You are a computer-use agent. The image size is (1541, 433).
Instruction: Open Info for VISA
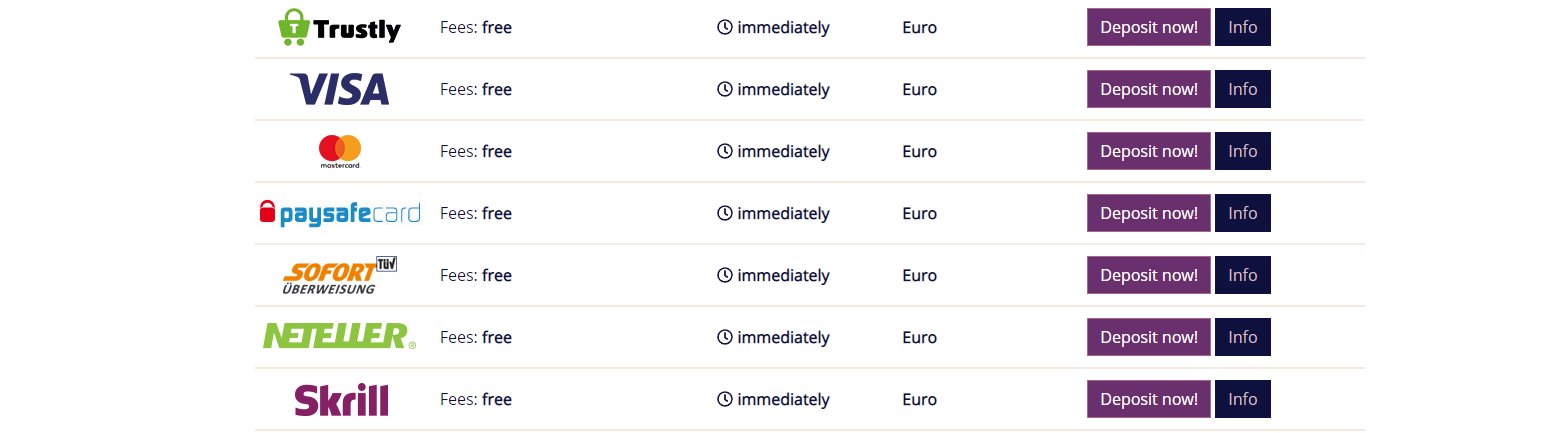1243,89
